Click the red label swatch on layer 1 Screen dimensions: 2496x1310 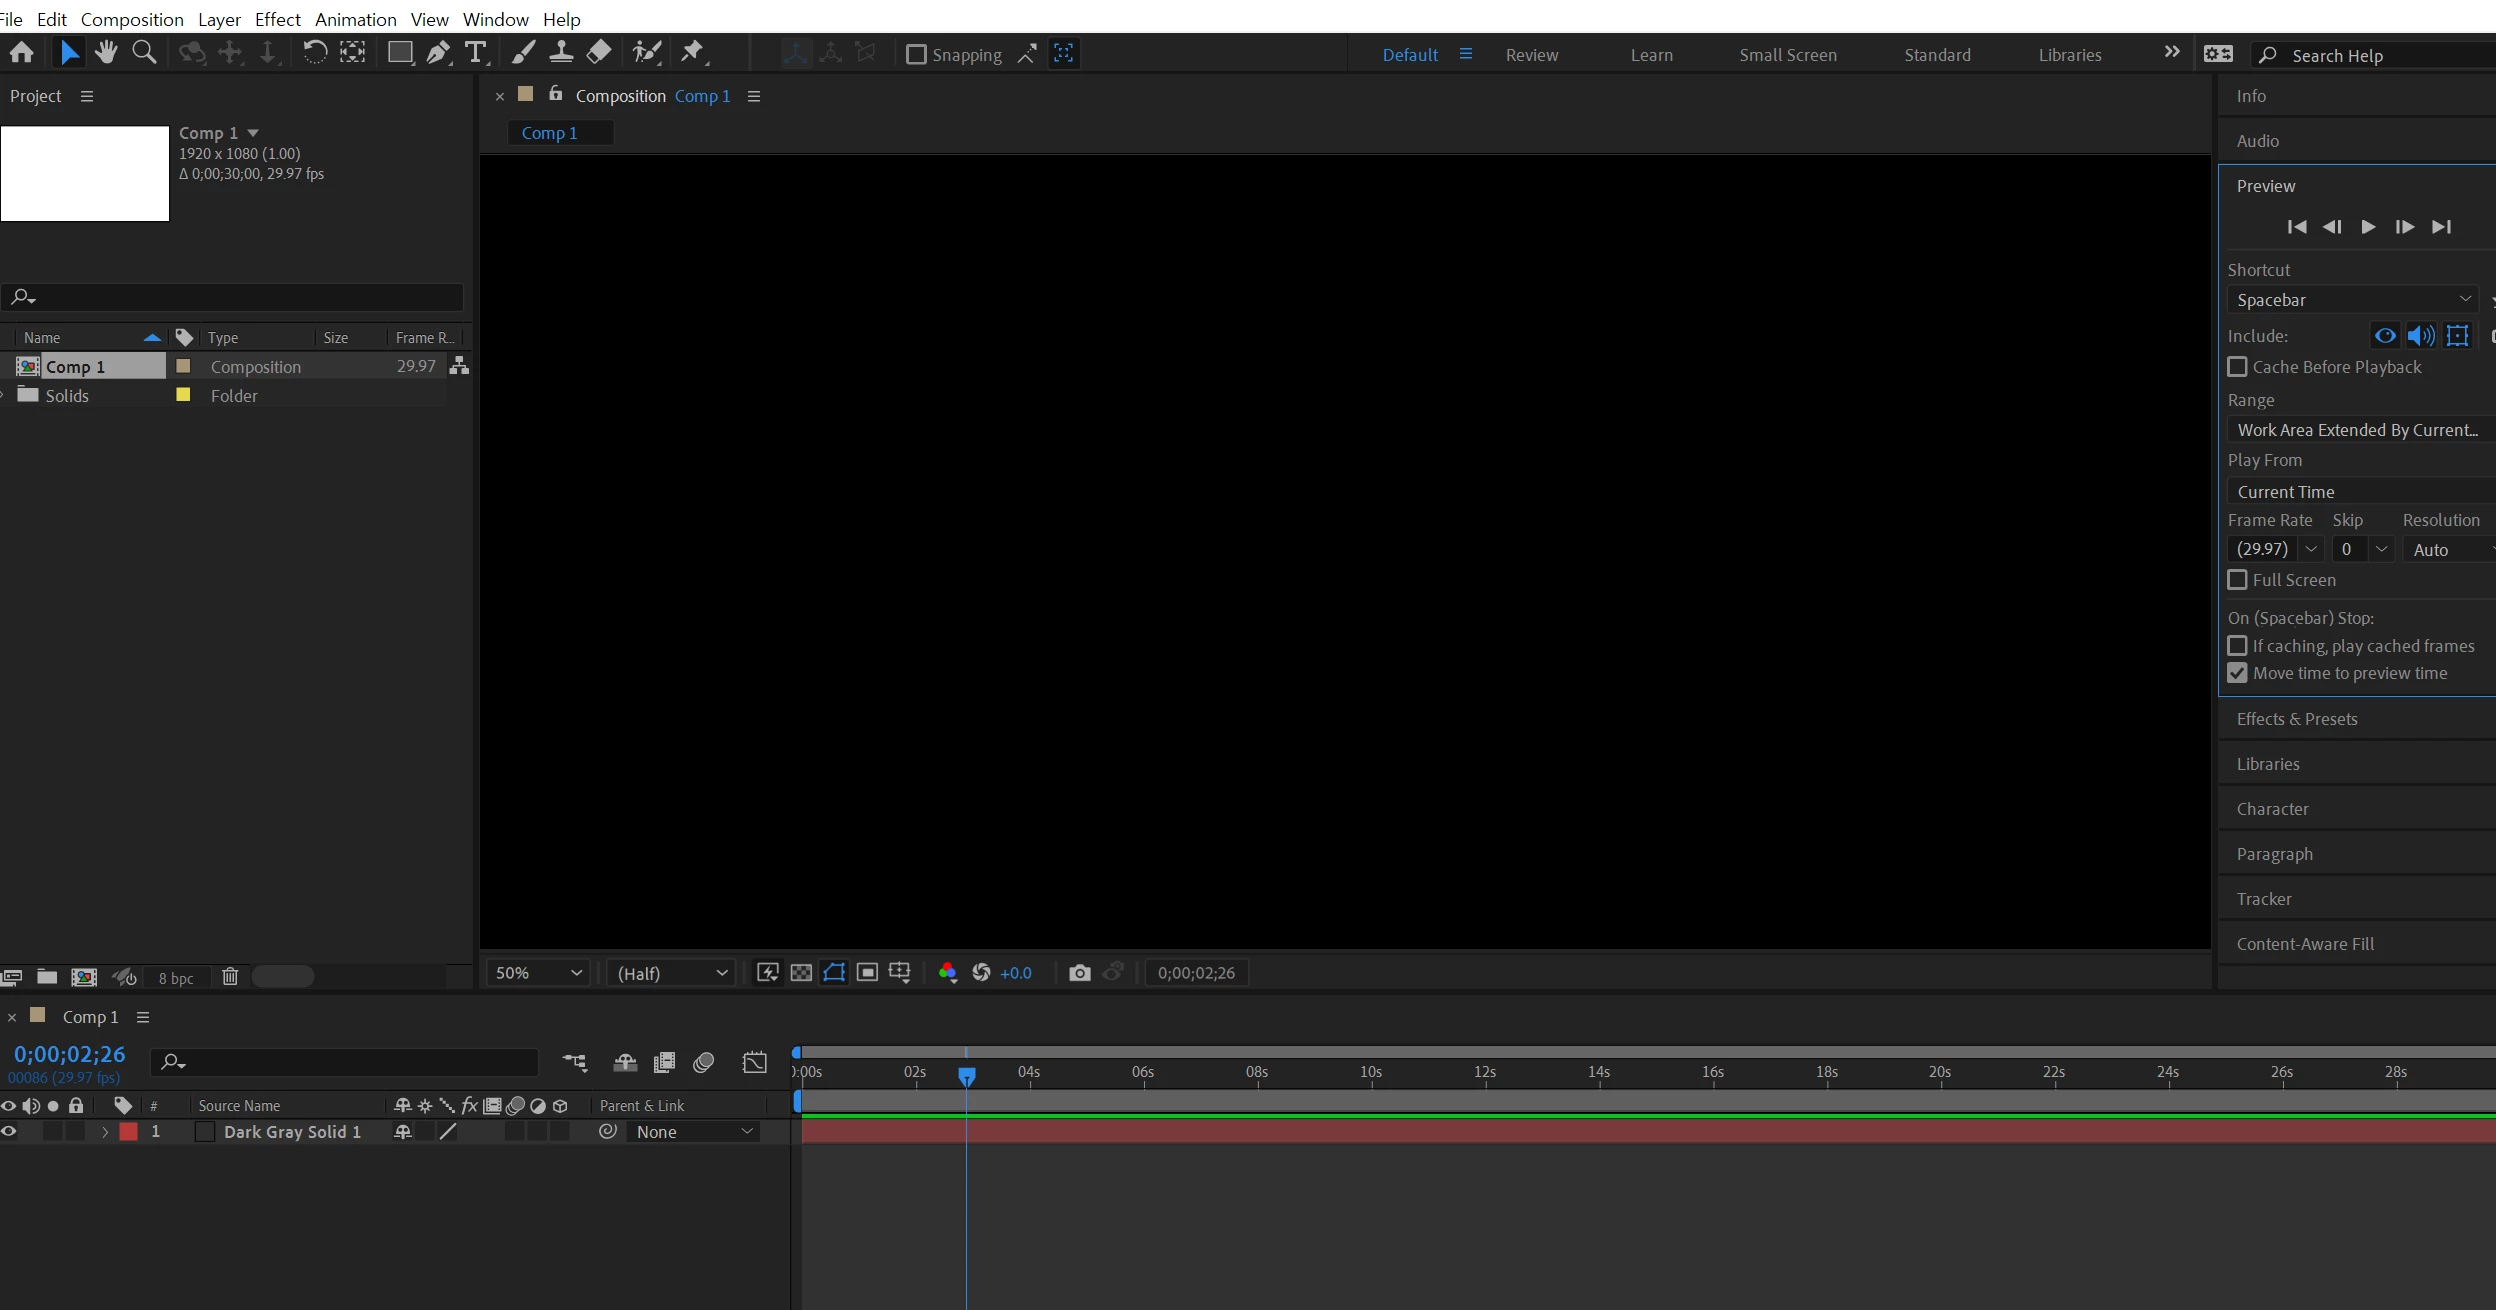pos(129,1132)
